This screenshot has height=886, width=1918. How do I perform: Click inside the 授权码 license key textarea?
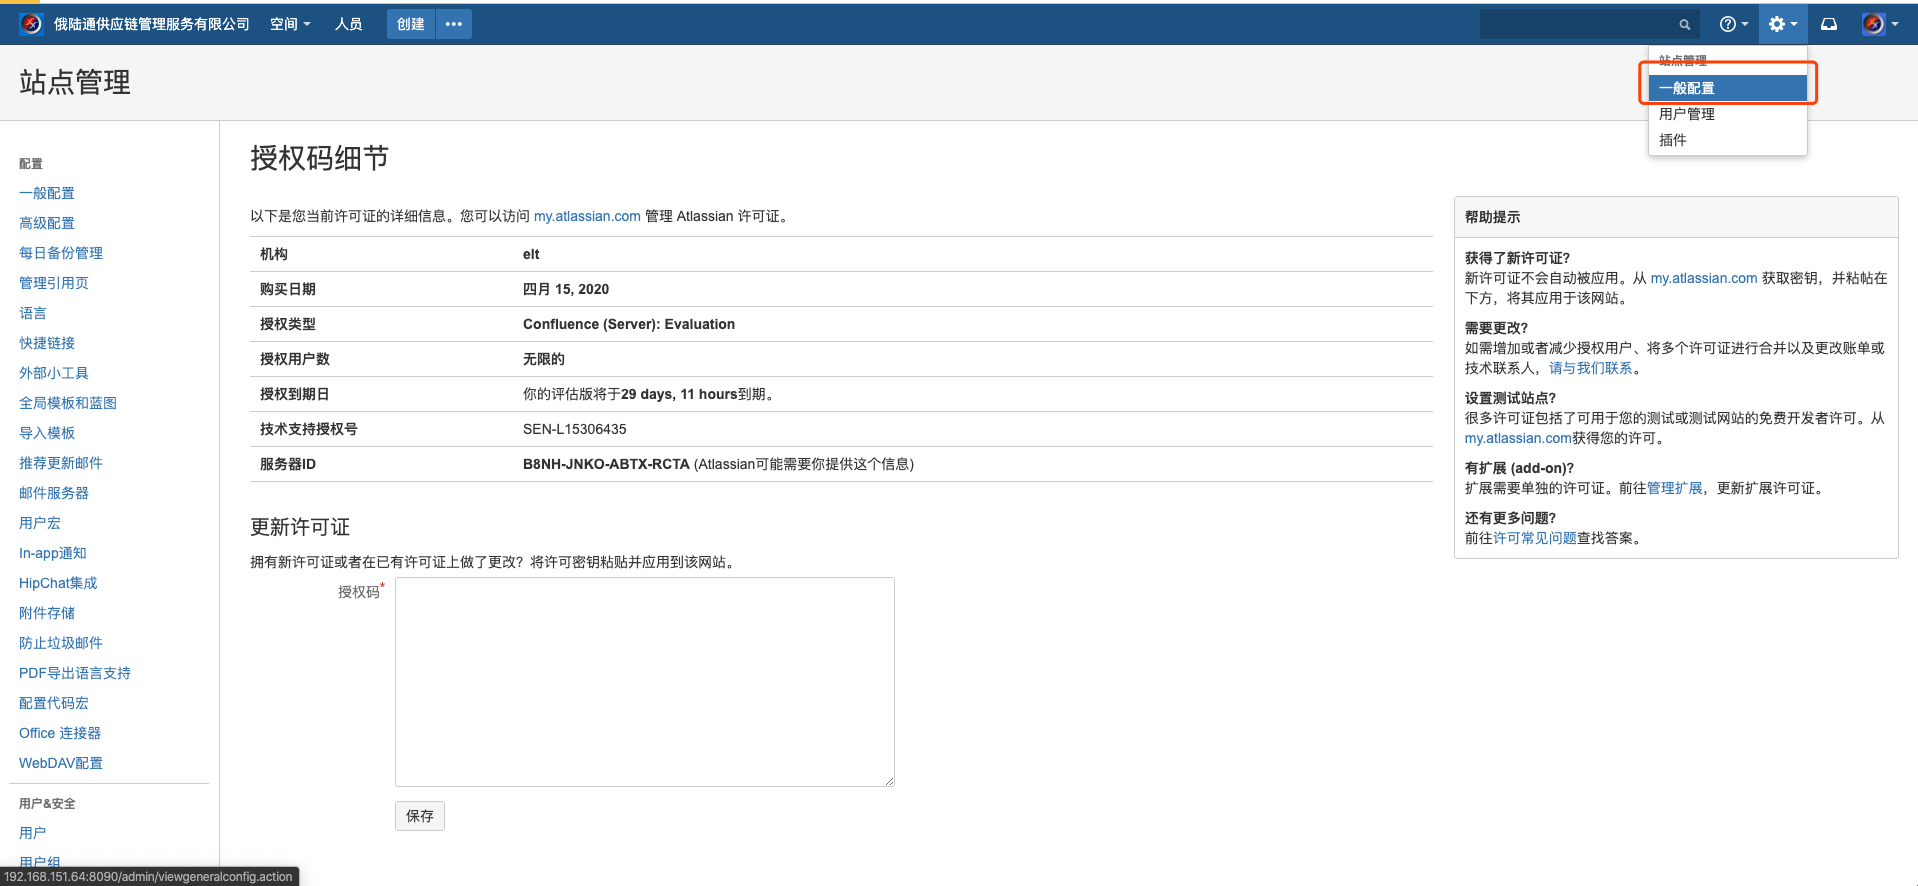(x=644, y=681)
